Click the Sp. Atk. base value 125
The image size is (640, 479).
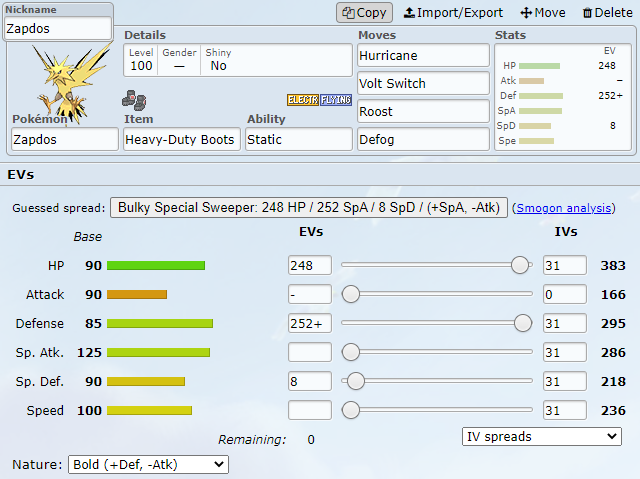pos(89,353)
